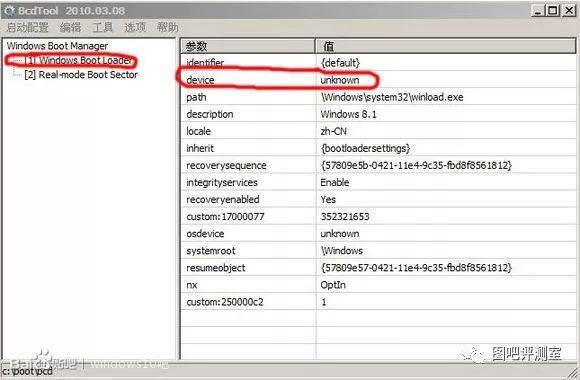
Task: Click the 'Enable' value
Action: (335, 182)
